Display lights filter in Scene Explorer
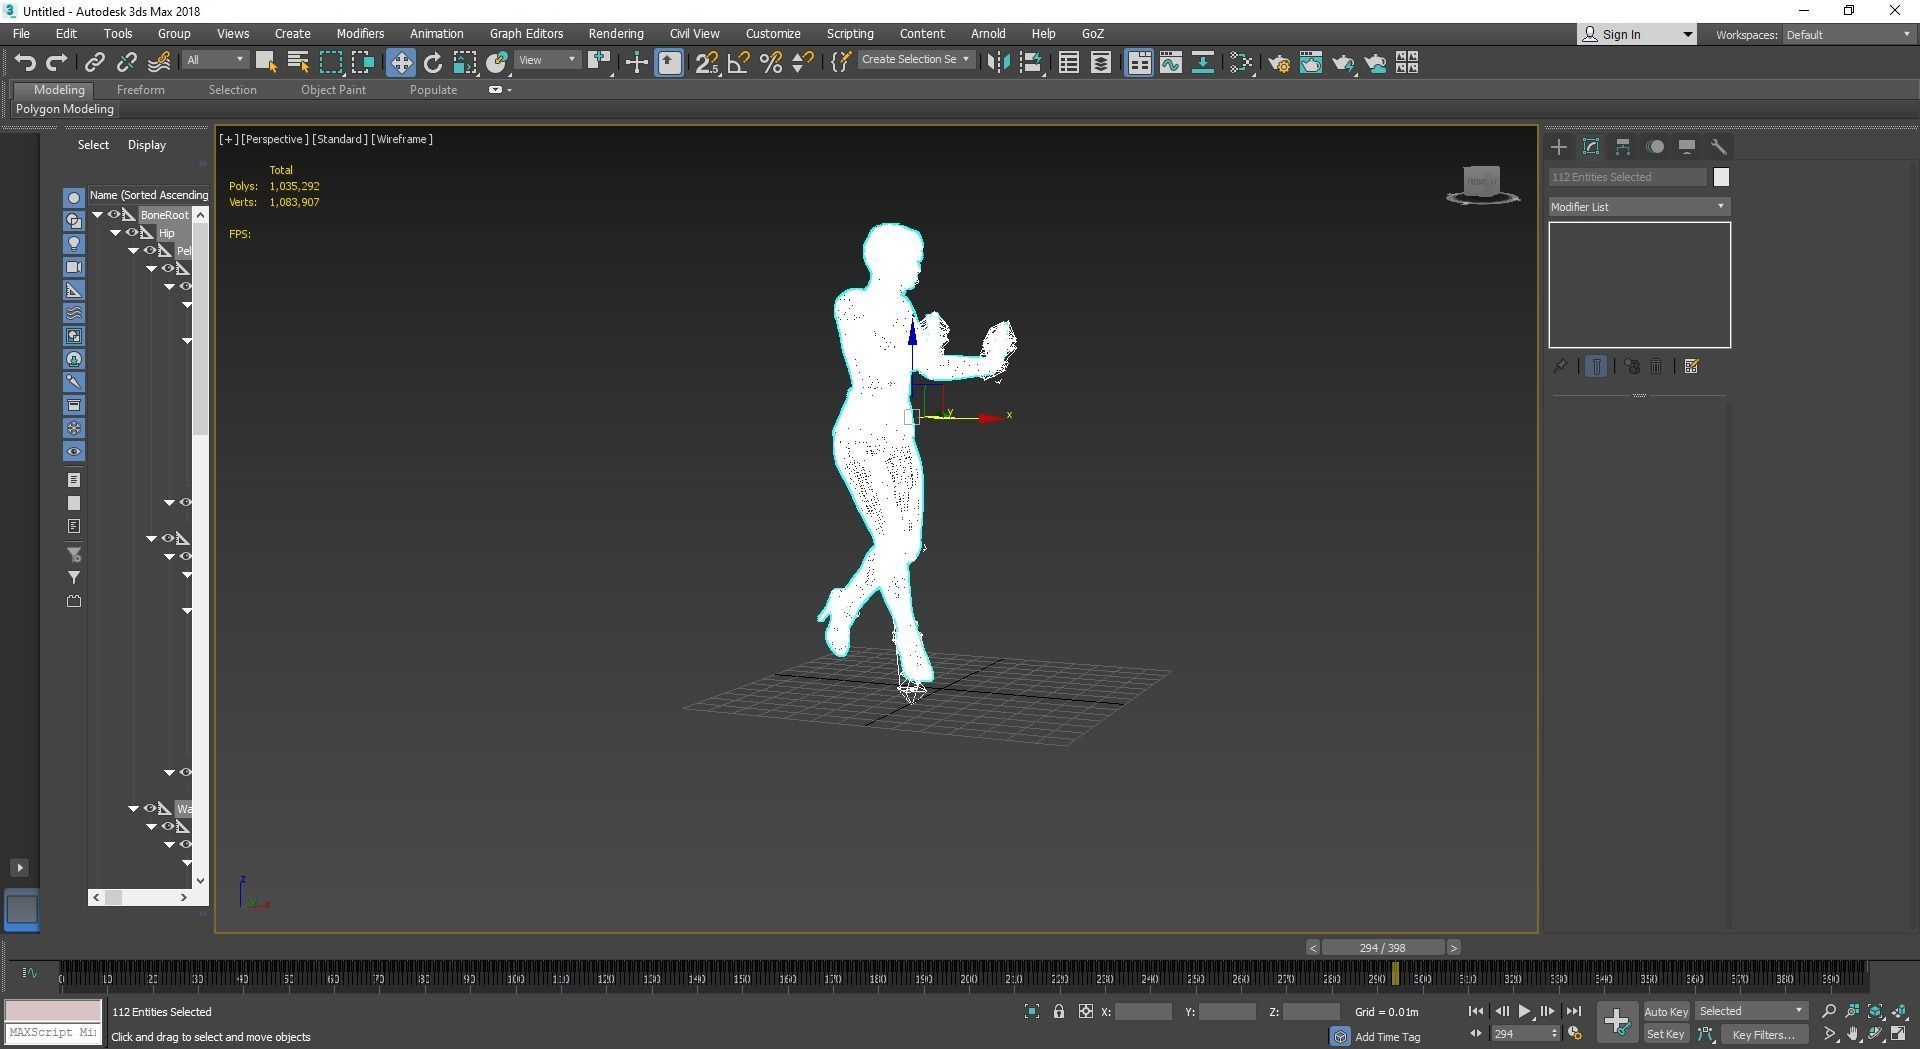 click(74, 244)
